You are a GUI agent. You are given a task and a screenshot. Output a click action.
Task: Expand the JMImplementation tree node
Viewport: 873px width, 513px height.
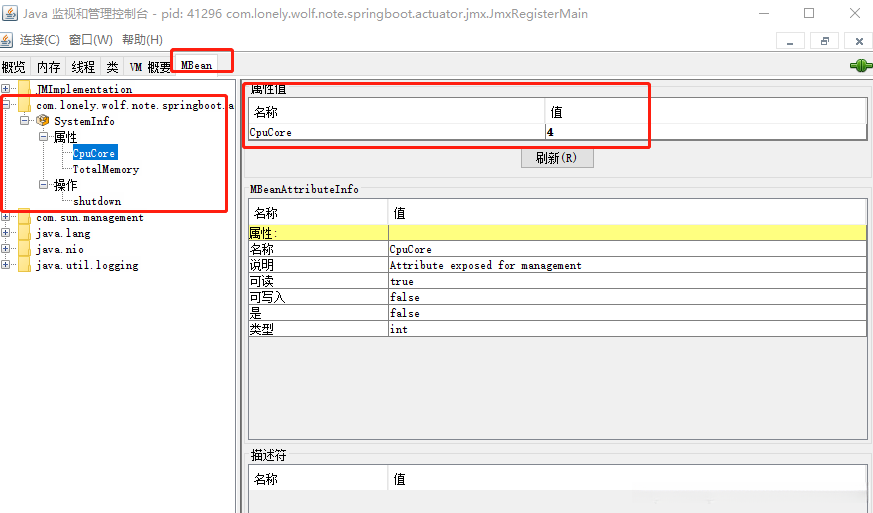coord(6,88)
